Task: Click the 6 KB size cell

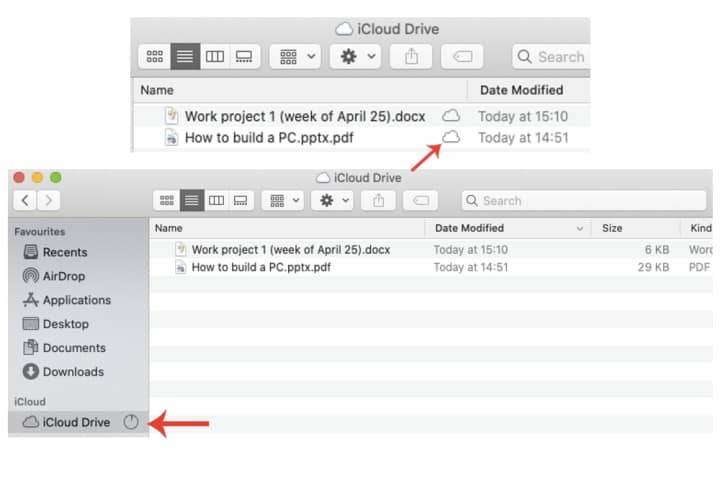Action: (657, 249)
